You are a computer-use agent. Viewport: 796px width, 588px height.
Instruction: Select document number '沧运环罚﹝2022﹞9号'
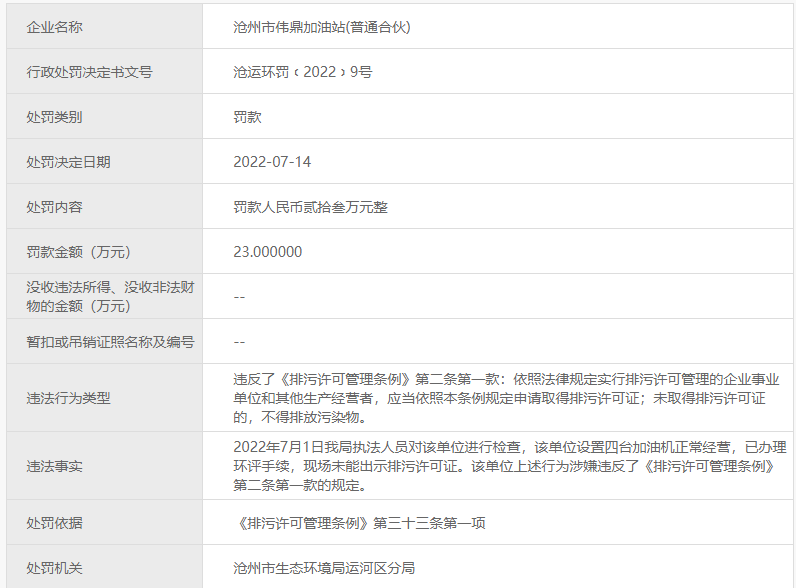[303, 72]
